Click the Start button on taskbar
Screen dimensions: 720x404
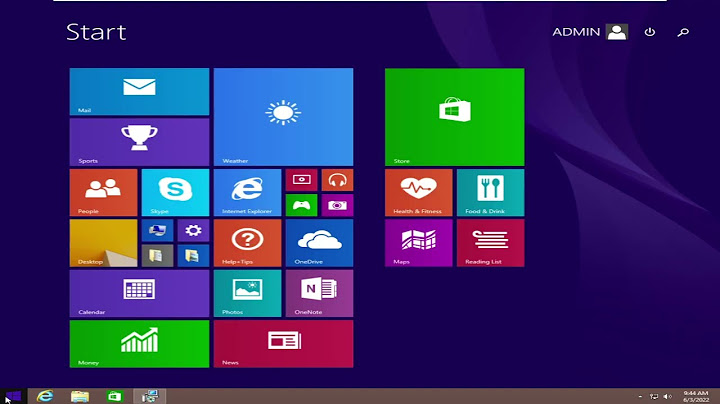[13, 396]
